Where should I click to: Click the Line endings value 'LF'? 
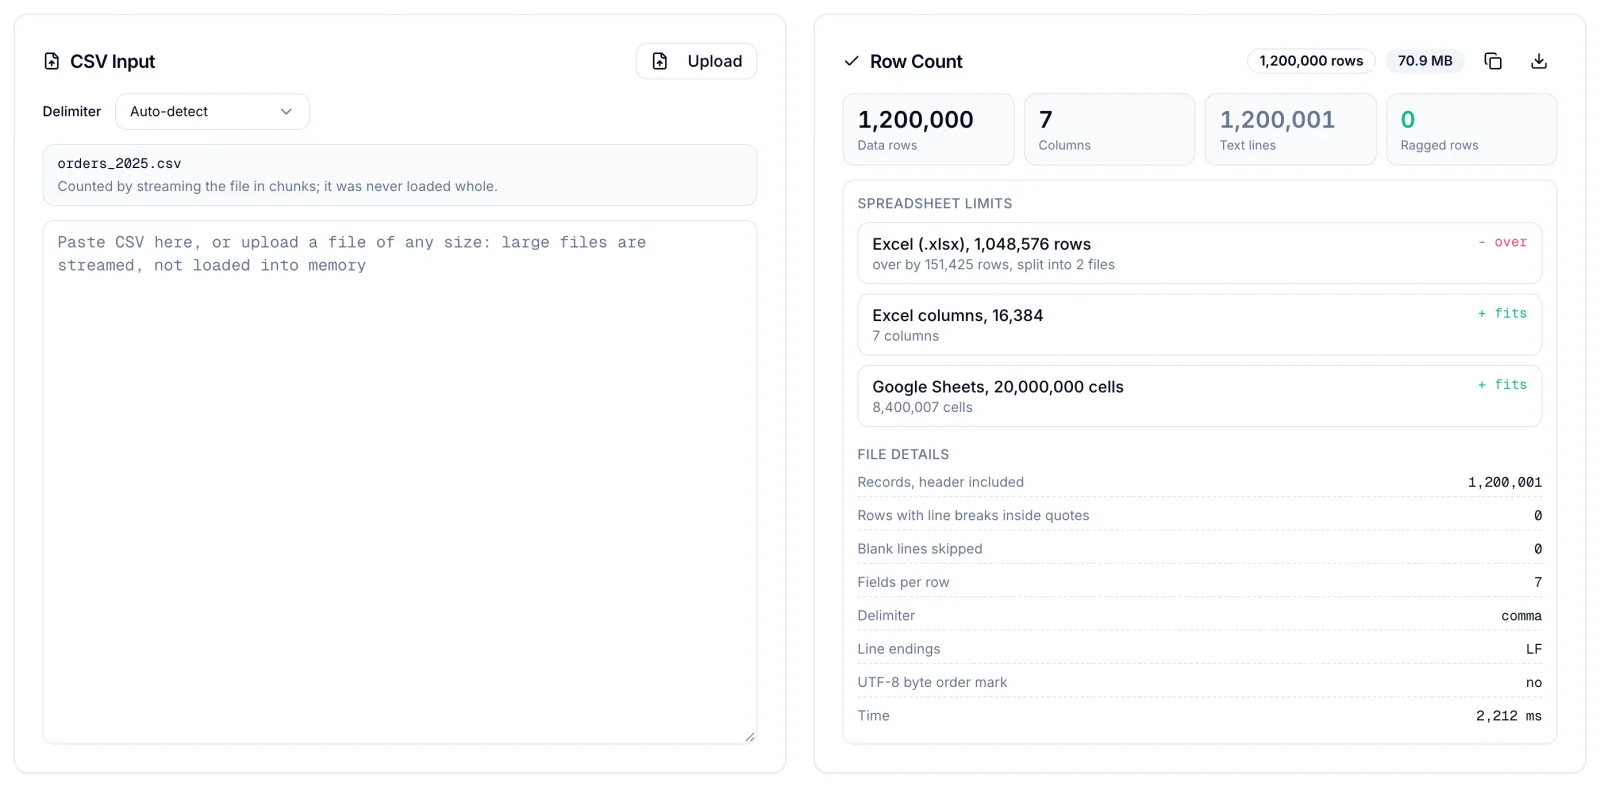pyautogui.click(x=1534, y=649)
